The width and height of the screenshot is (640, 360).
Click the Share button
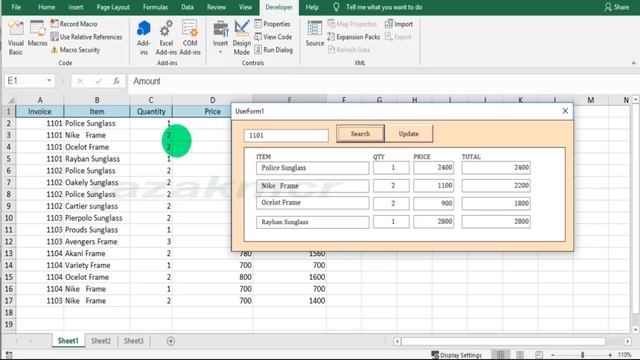pyautogui.click(x=617, y=7)
